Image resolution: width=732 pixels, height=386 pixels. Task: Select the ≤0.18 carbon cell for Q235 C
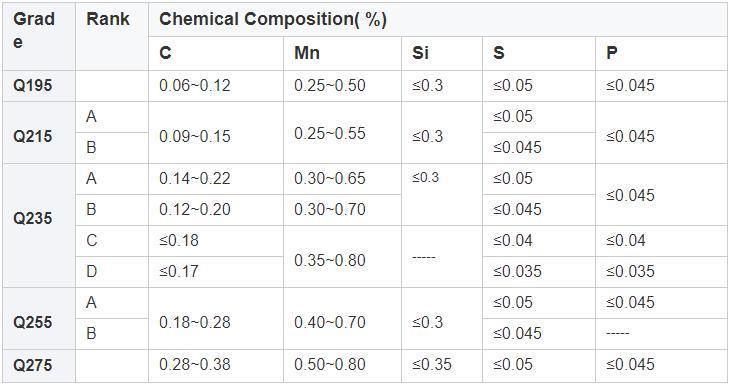click(x=216, y=241)
